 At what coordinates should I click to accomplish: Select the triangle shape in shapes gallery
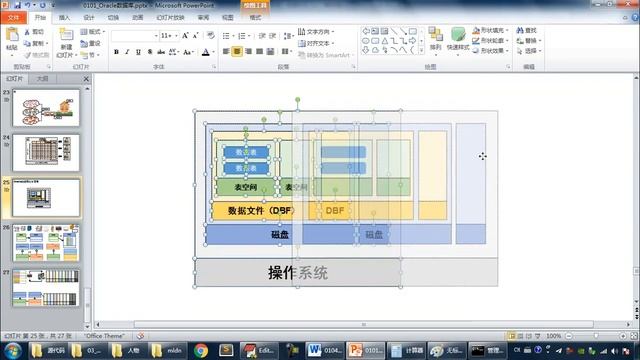pos(384,41)
